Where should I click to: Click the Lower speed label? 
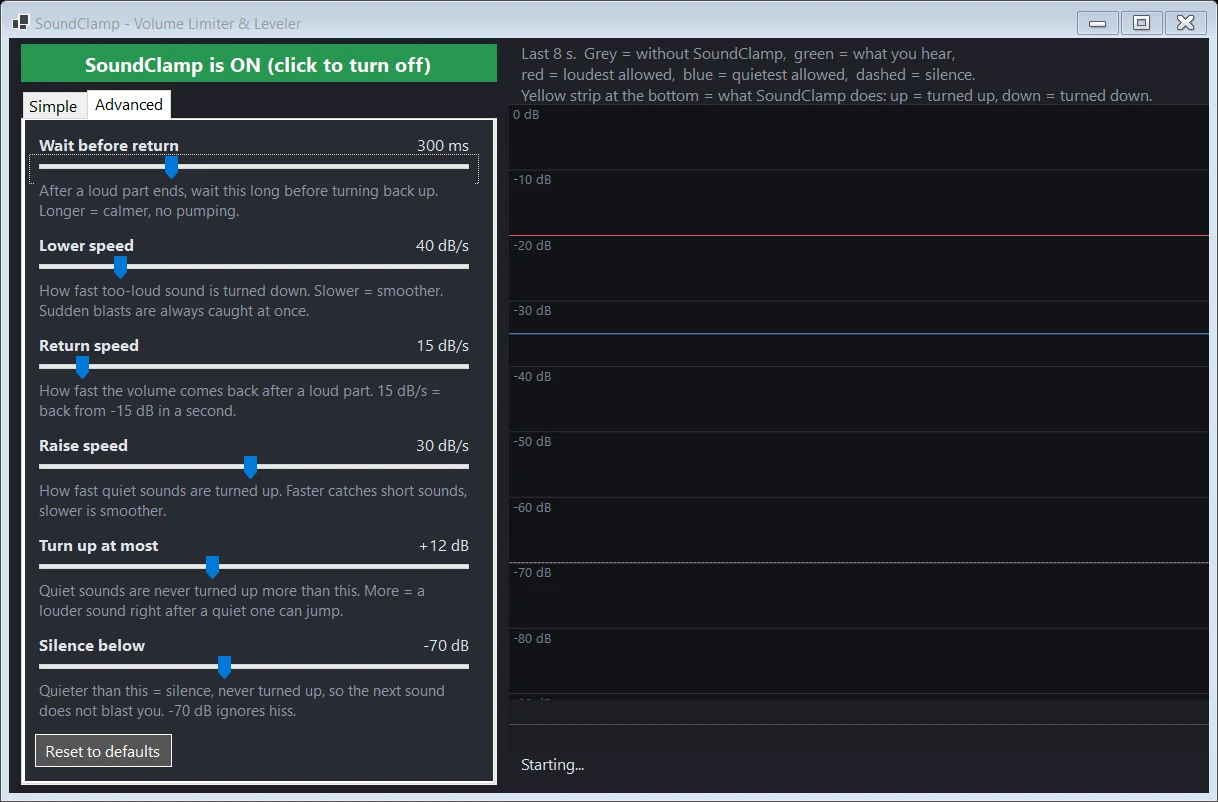click(x=86, y=246)
